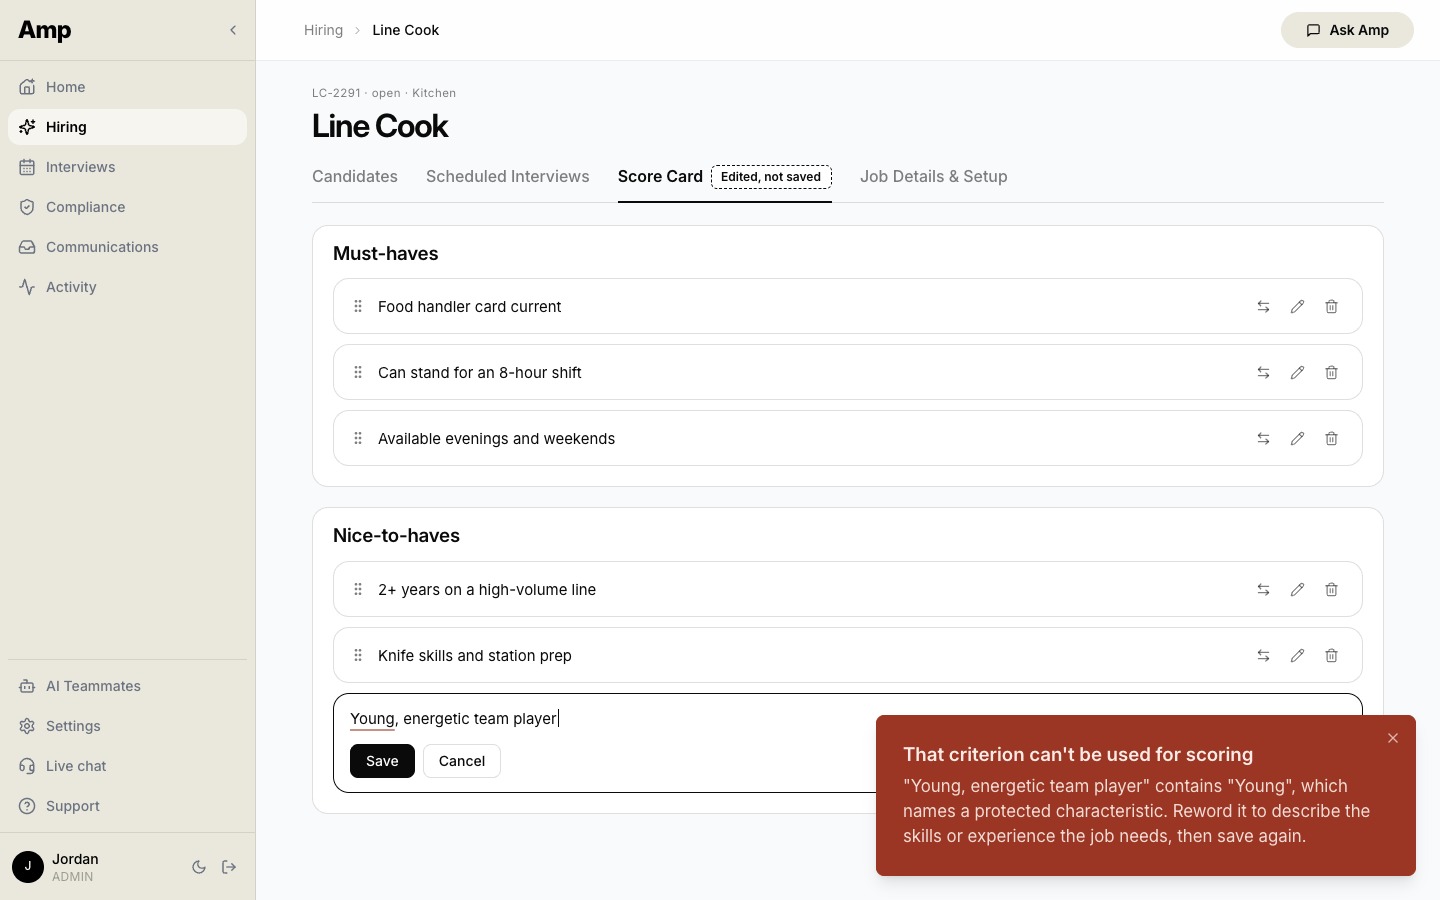Dismiss the scoring error notification

1393,738
